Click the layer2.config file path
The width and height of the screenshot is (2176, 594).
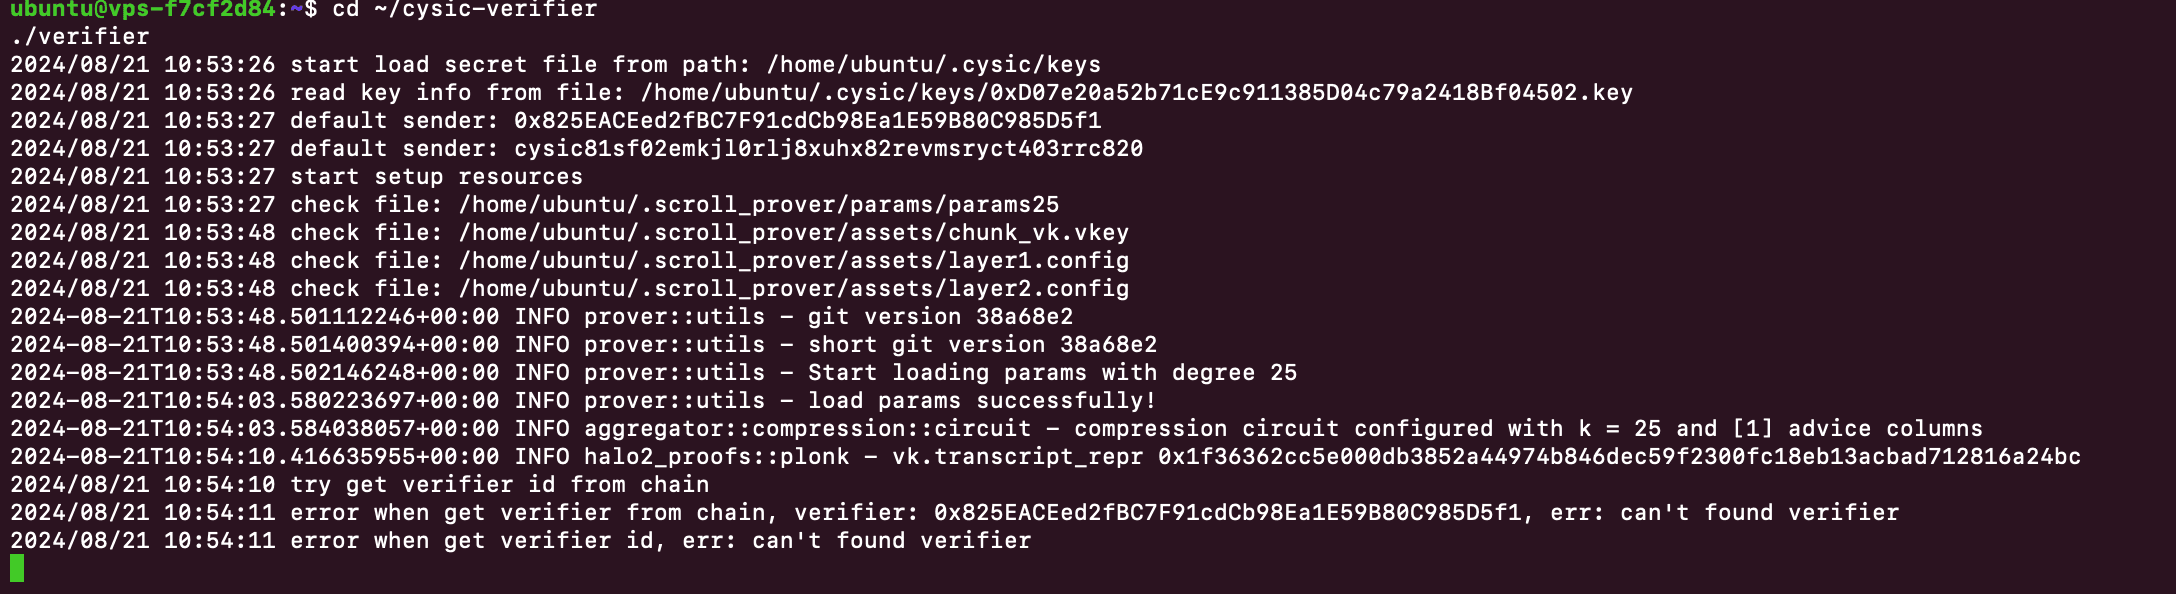(793, 289)
